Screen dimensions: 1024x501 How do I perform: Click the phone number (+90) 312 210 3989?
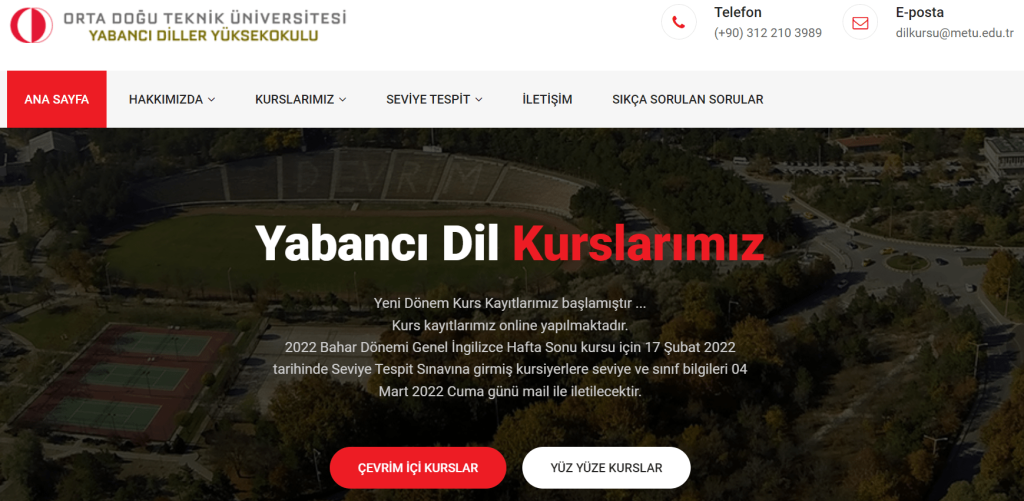(768, 33)
